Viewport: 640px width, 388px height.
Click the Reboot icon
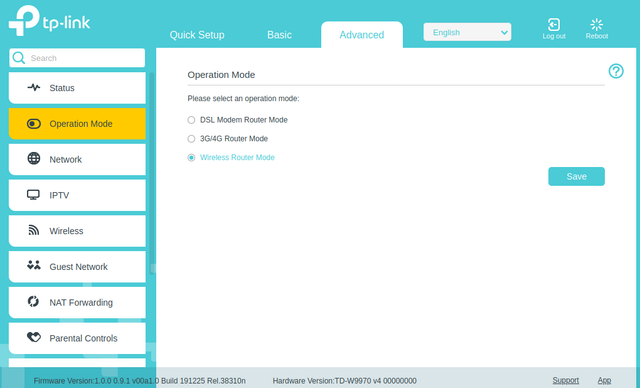pyautogui.click(x=596, y=24)
